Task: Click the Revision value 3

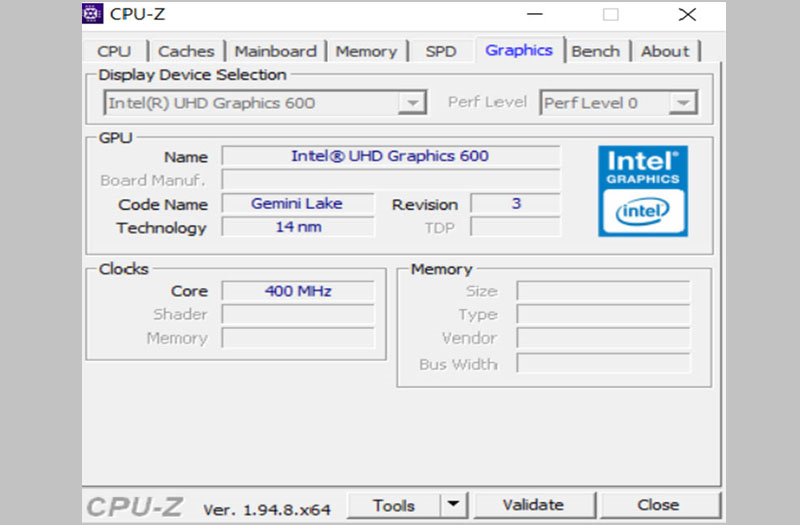Action: click(x=515, y=204)
